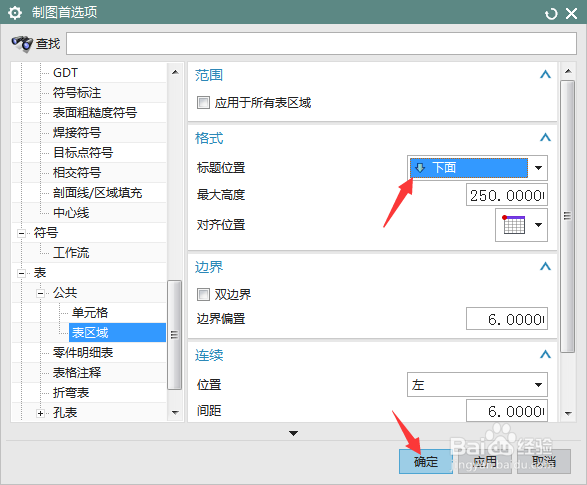Click tree panel scroll up arrow
The image size is (587, 485).
coord(175,72)
